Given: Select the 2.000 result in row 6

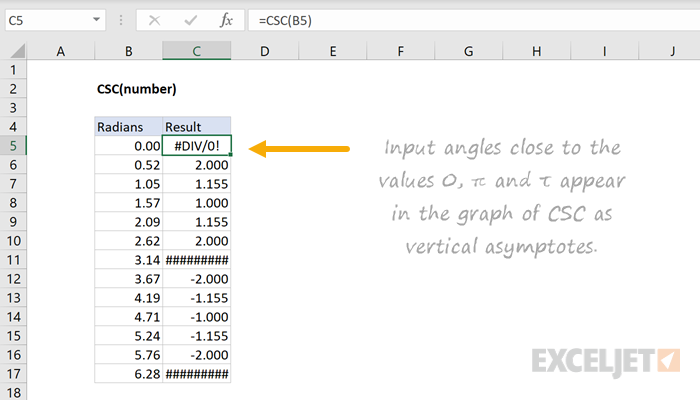Looking at the screenshot, I should [x=196, y=165].
